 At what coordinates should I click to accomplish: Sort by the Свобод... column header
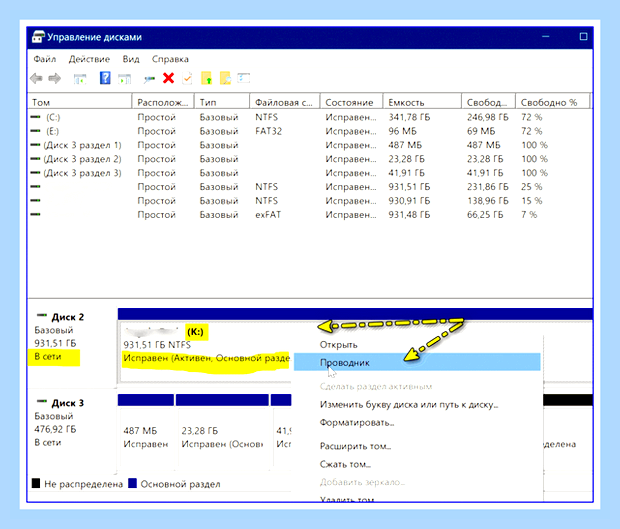pos(488,102)
